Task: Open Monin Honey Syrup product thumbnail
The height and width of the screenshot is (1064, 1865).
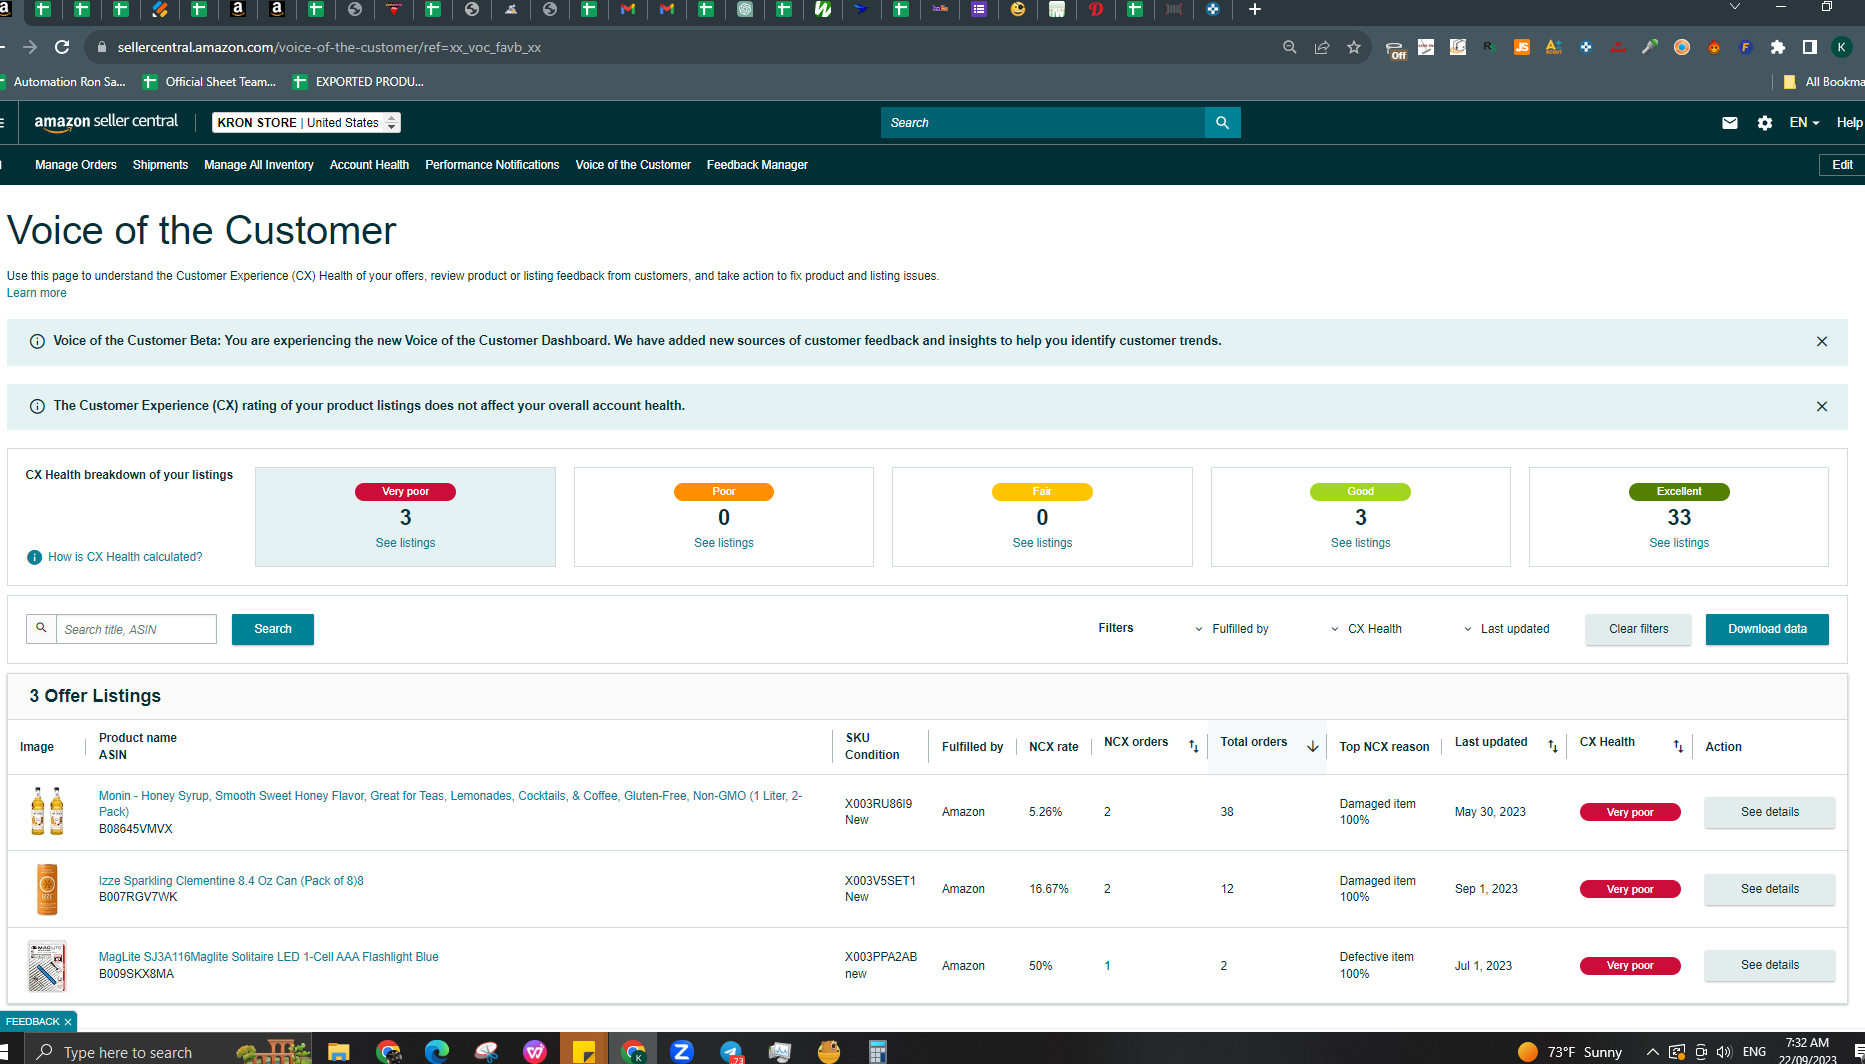Action: click(x=47, y=812)
